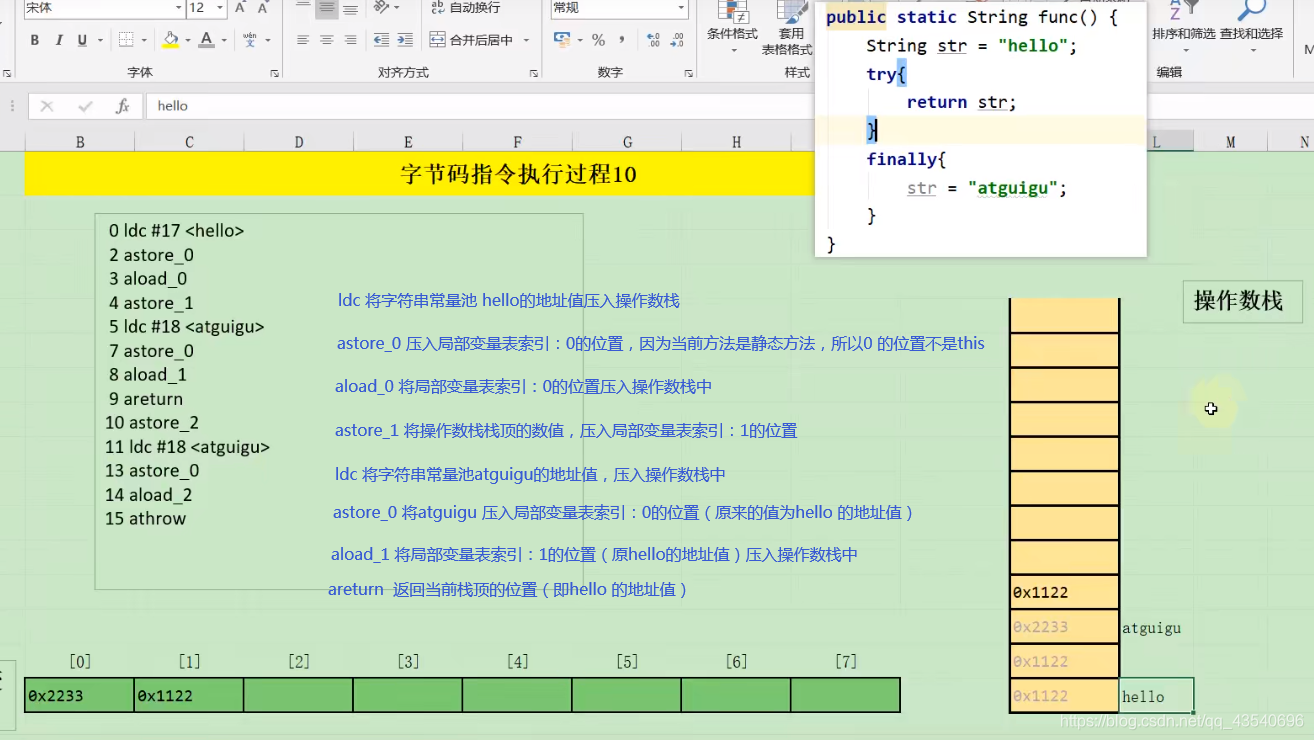Open number group dialog launcher
Image resolution: width=1314 pixels, height=740 pixels.
point(688,74)
